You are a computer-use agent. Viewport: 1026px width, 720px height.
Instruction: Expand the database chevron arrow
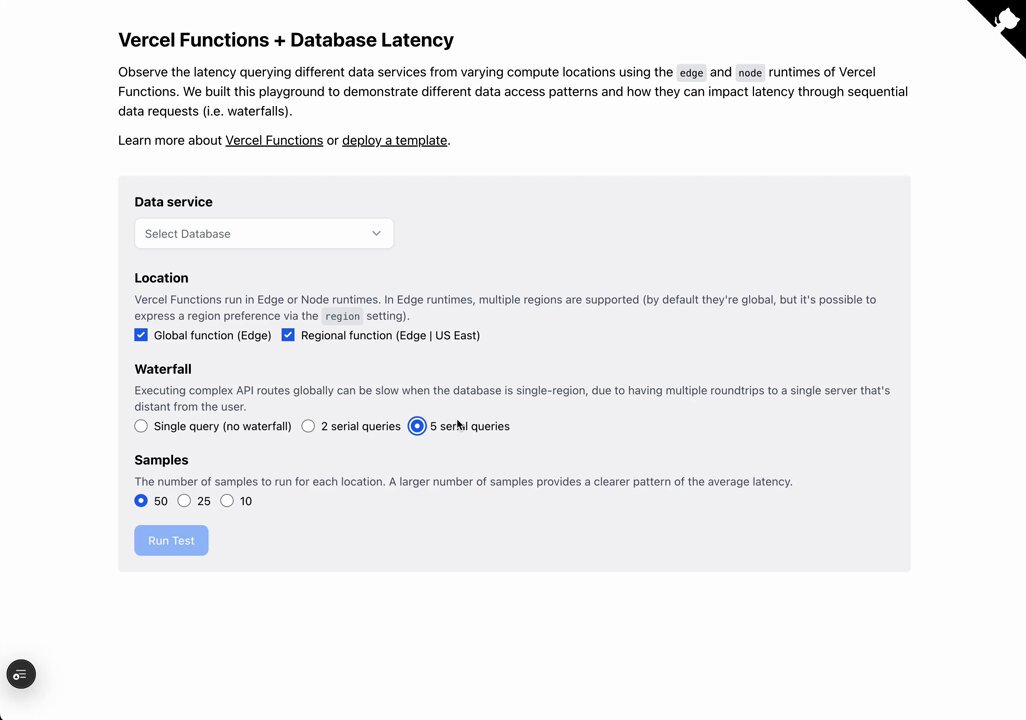tap(376, 234)
